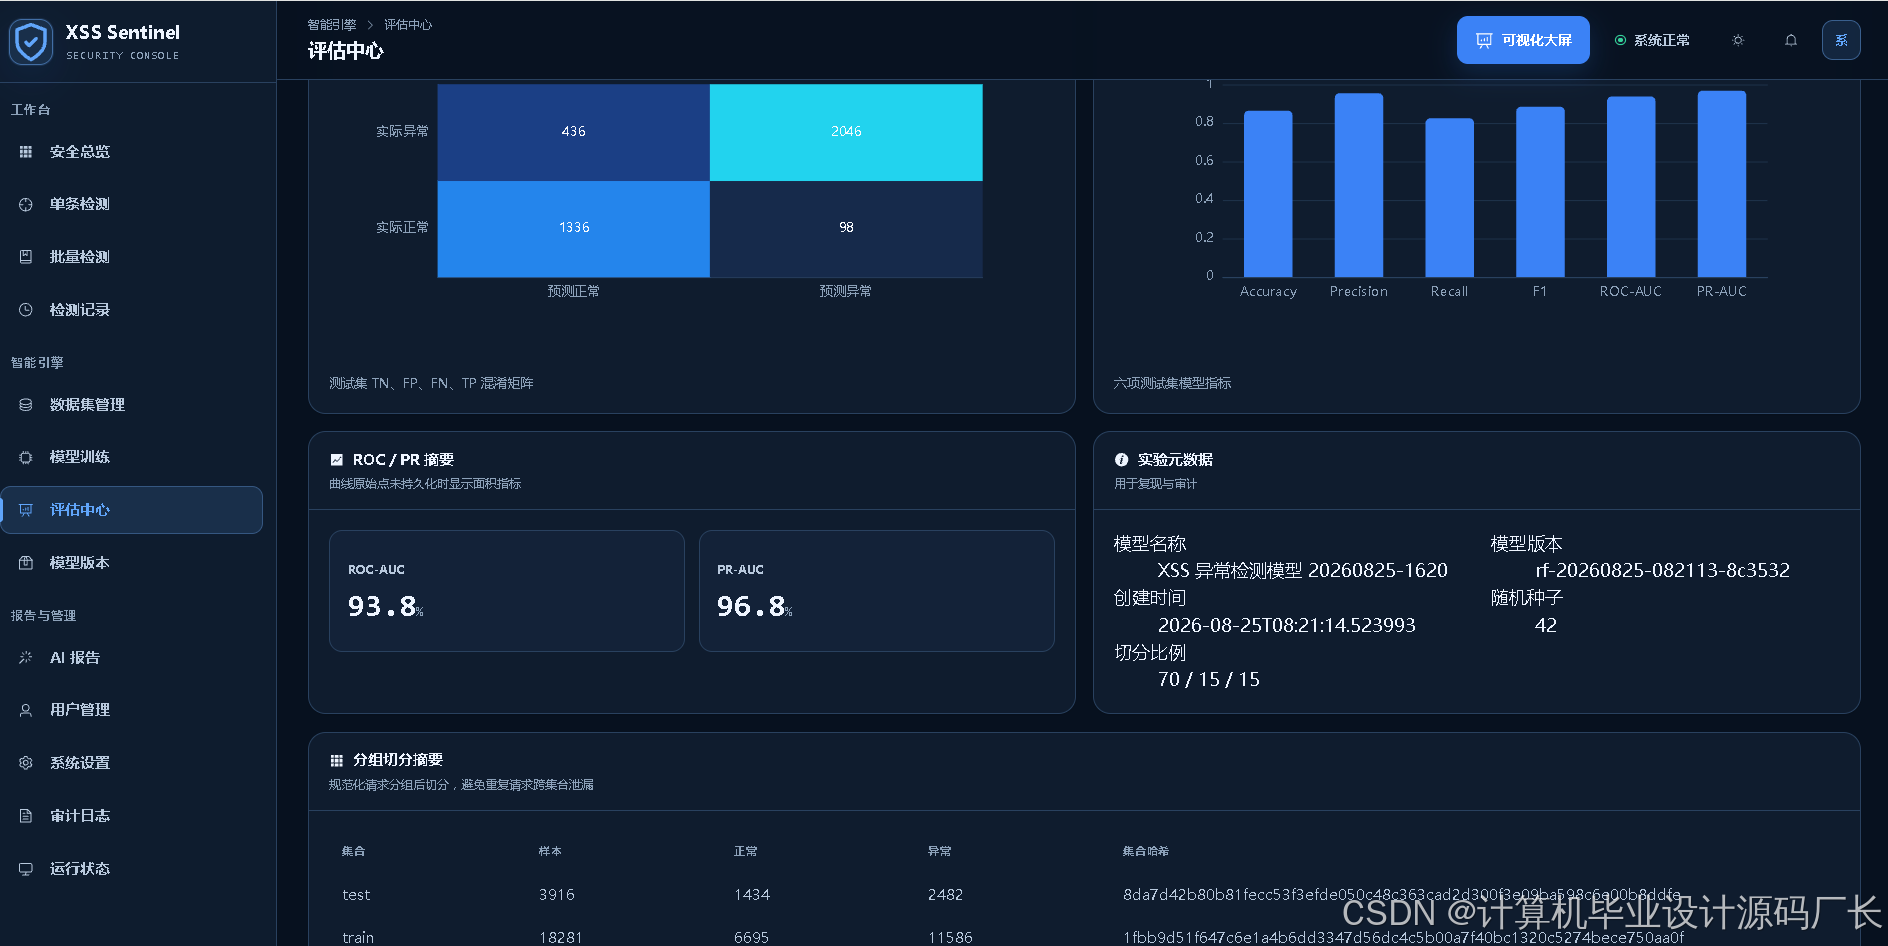Open the 可视化大屏 big screen view
Viewport: 1888px width, 946px height.
tap(1523, 40)
